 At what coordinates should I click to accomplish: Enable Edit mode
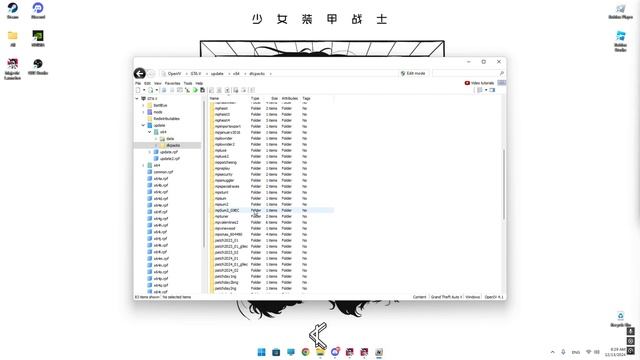[x=413, y=73]
